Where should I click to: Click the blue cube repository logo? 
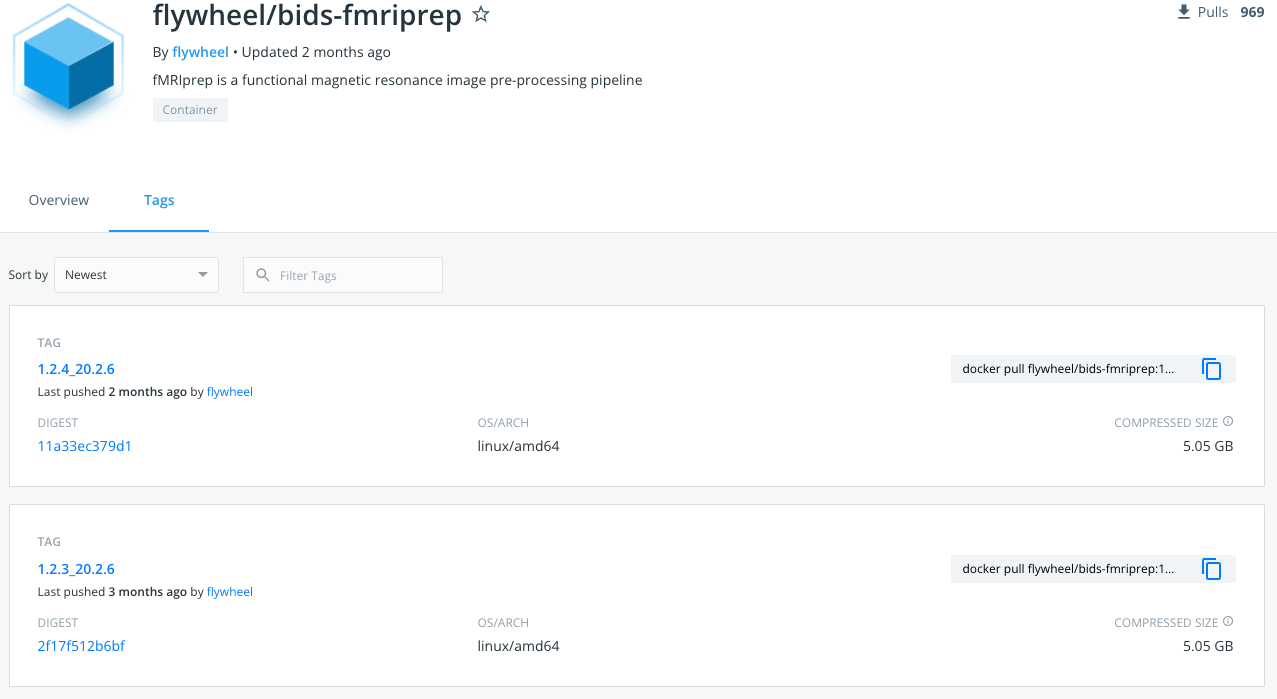(x=68, y=63)
